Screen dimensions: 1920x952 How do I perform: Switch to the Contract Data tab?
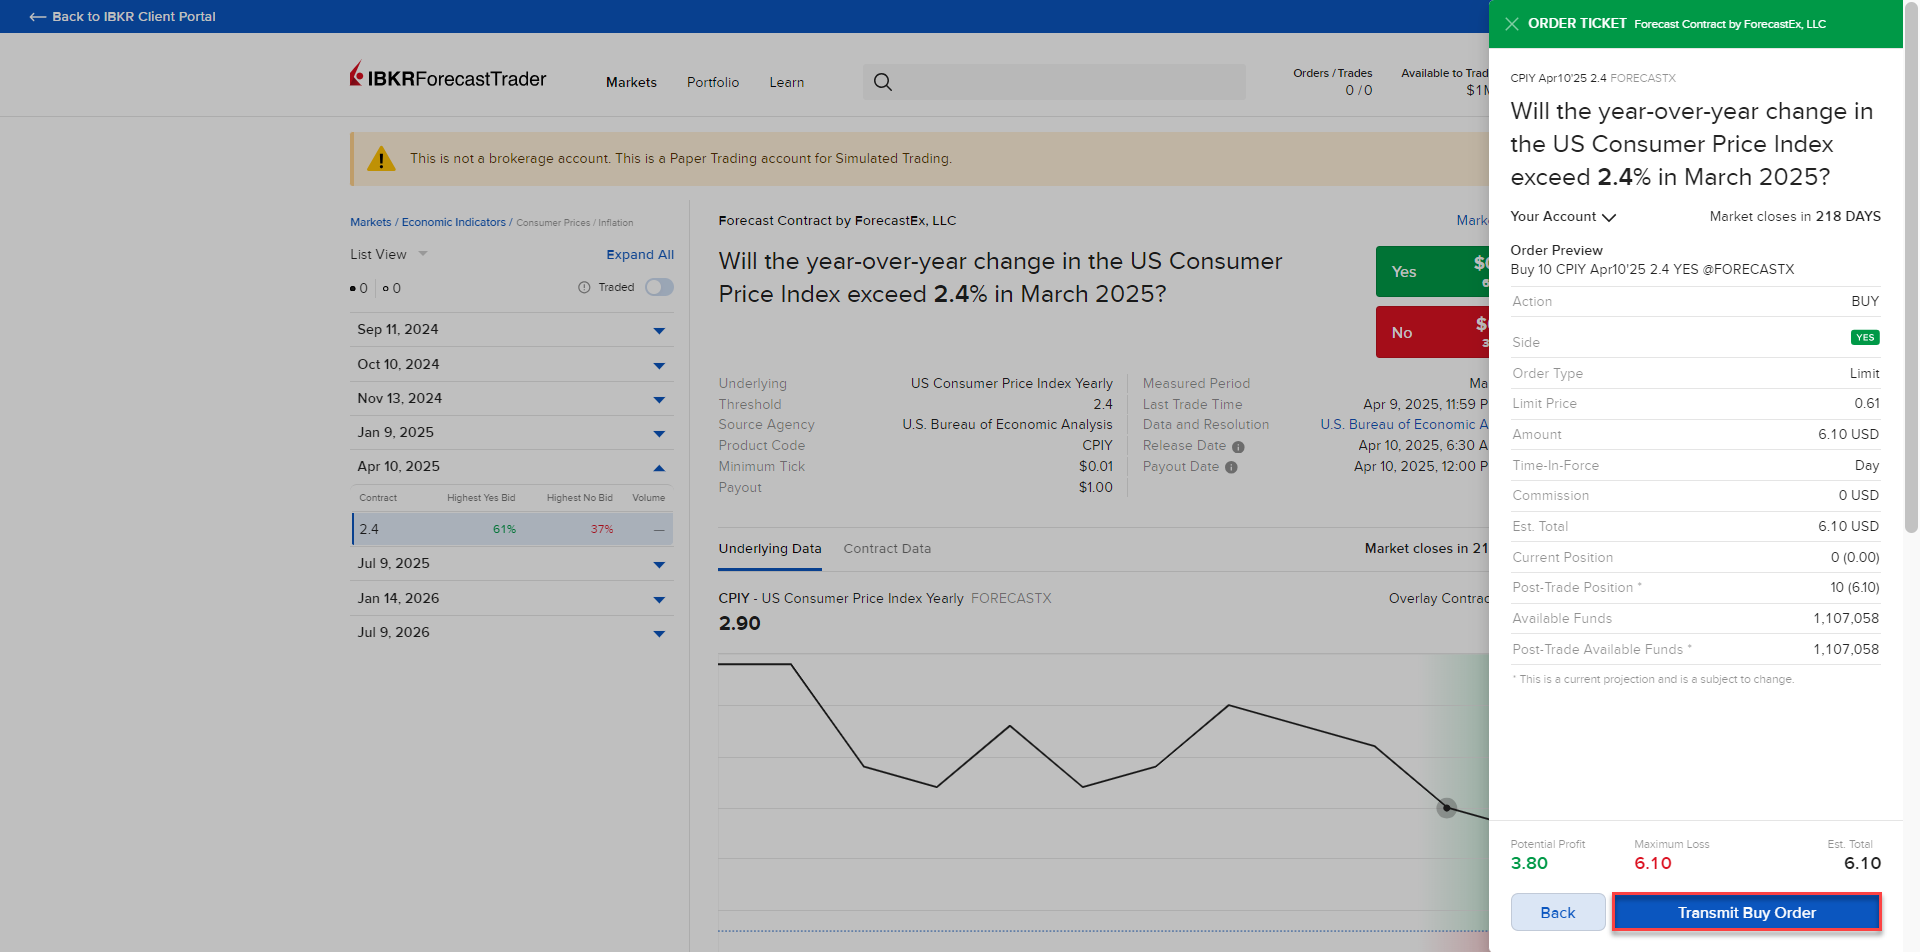click(x=886, y=549)
